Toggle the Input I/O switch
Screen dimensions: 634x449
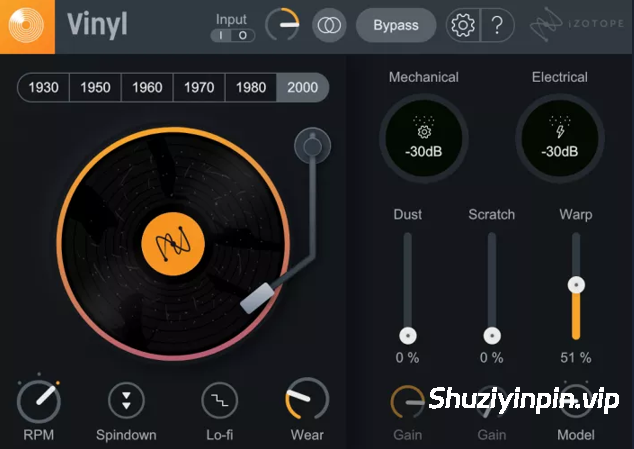232,36
